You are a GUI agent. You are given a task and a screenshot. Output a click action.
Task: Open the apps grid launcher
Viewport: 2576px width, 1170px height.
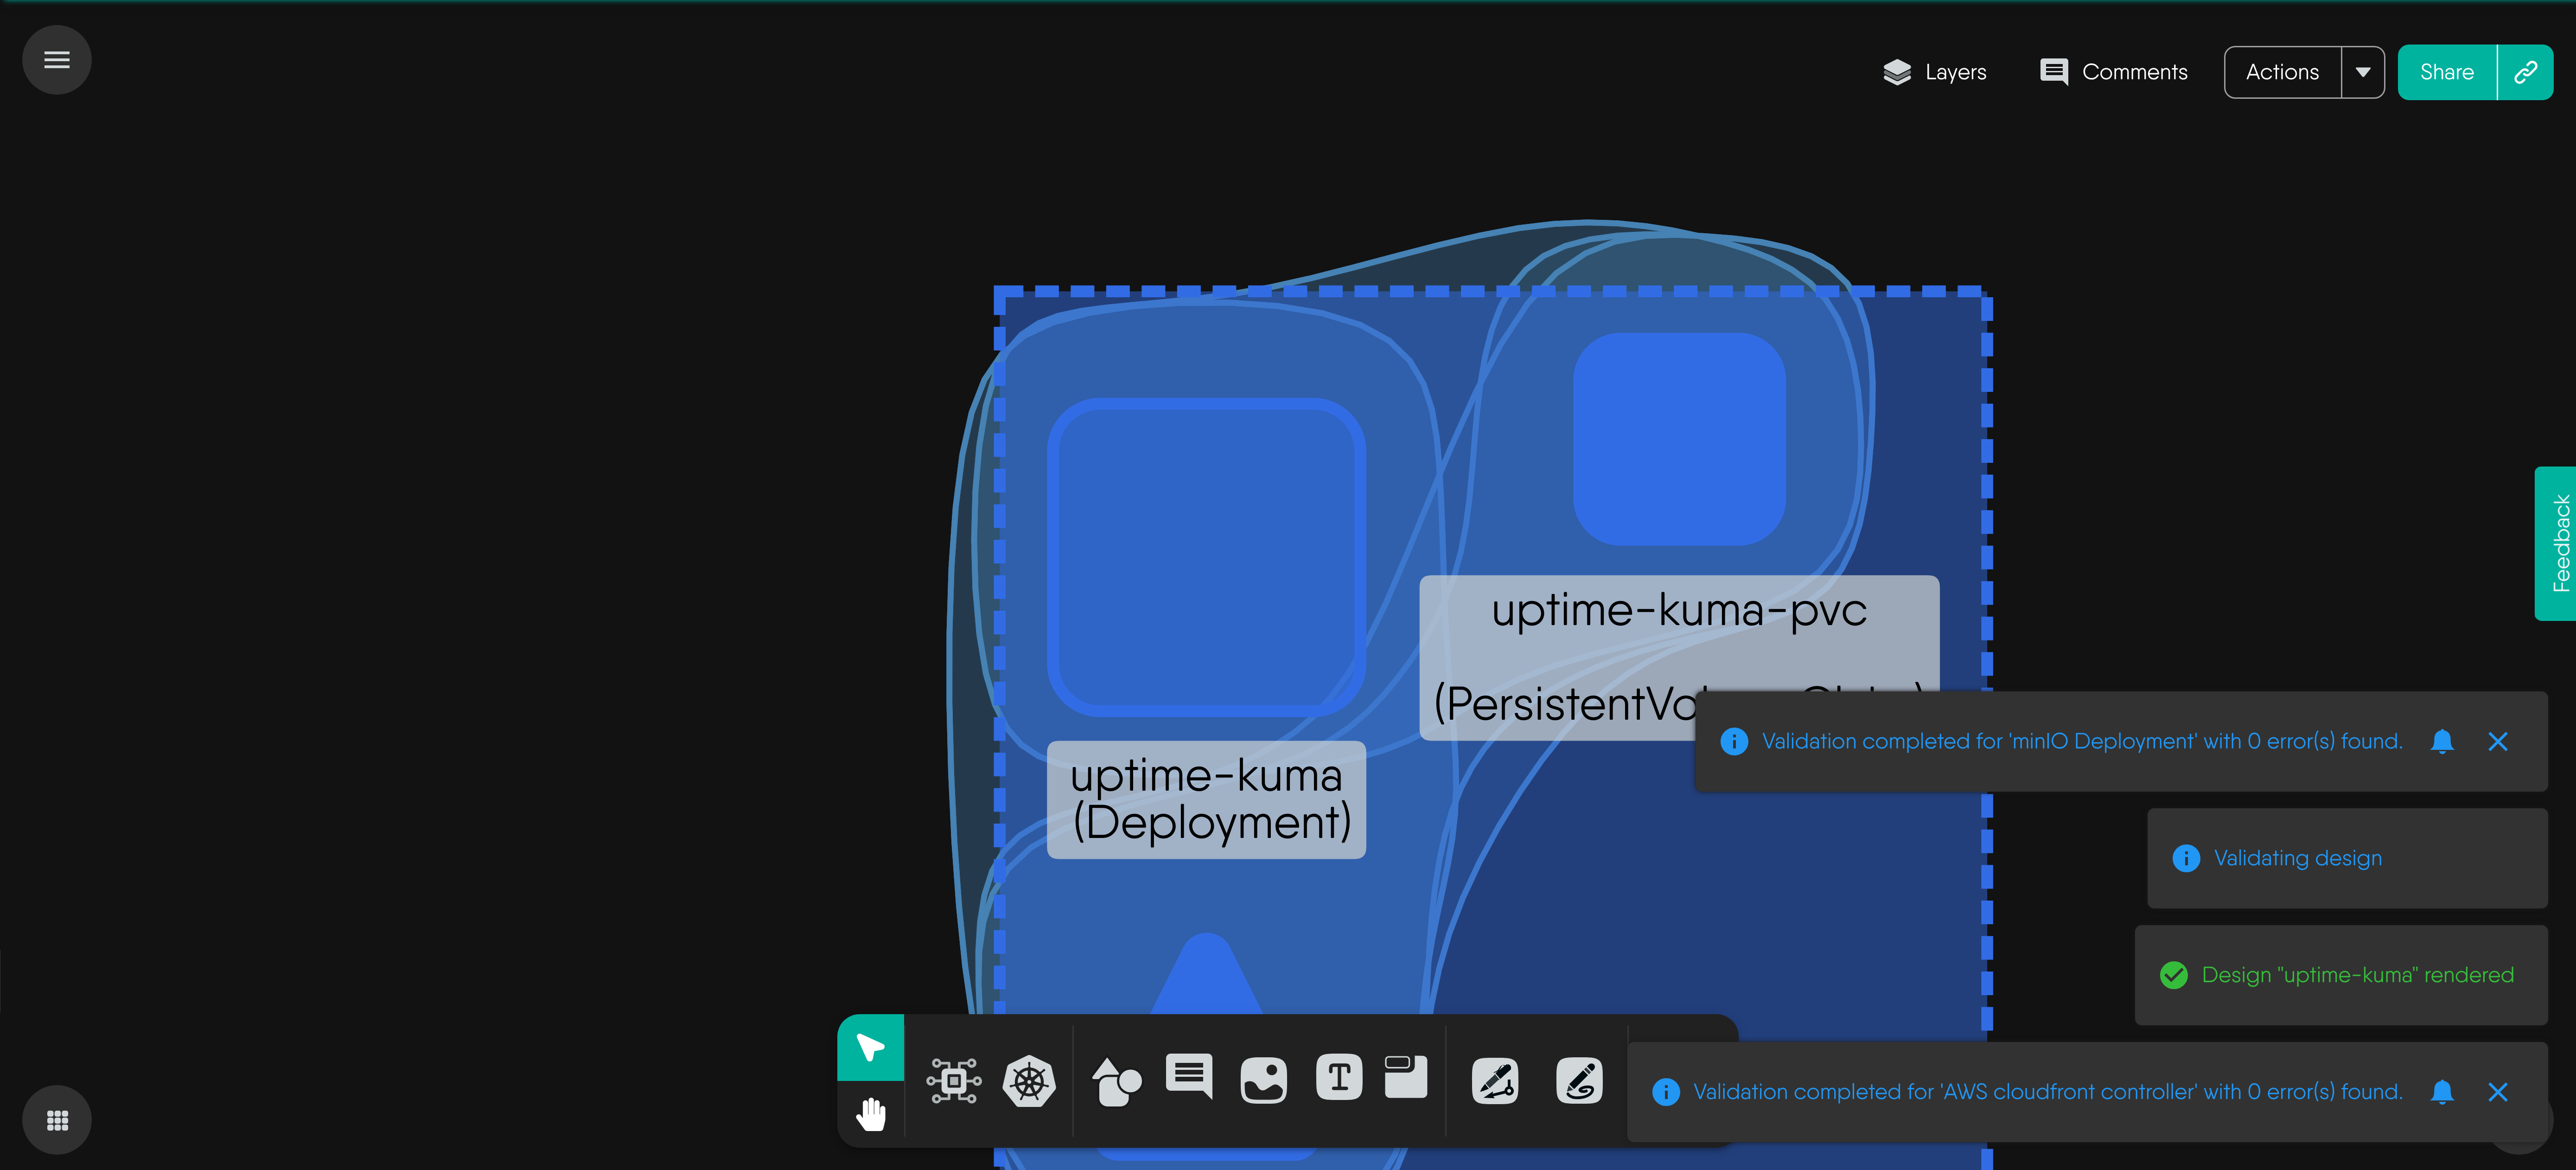(x=57, y=1120)
